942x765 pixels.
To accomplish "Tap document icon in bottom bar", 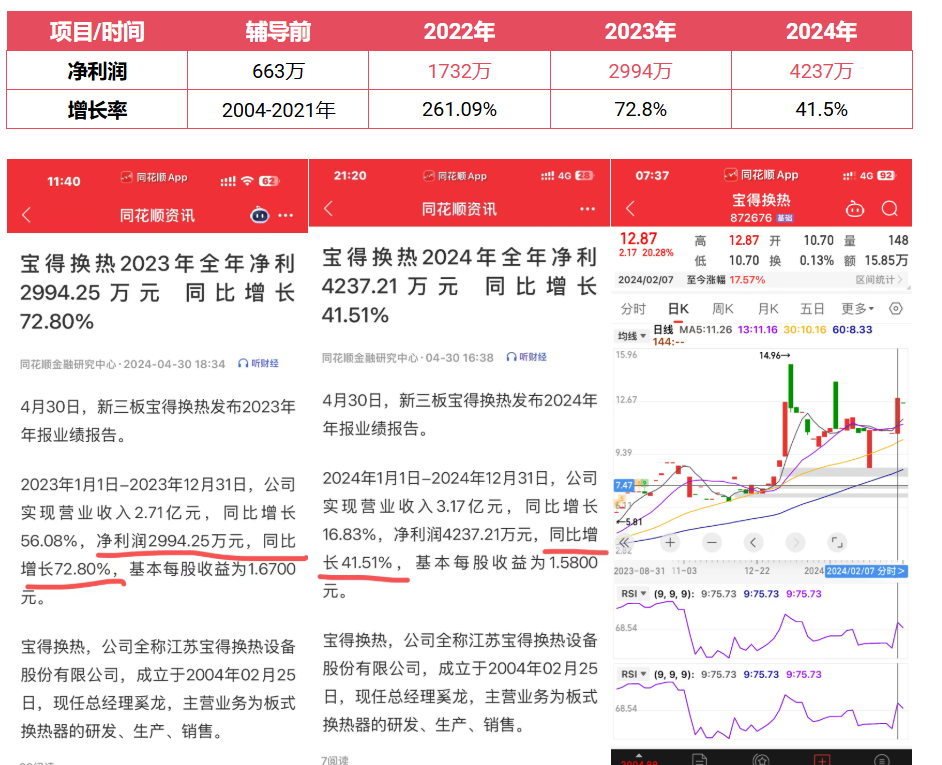I will click(699, 760).
